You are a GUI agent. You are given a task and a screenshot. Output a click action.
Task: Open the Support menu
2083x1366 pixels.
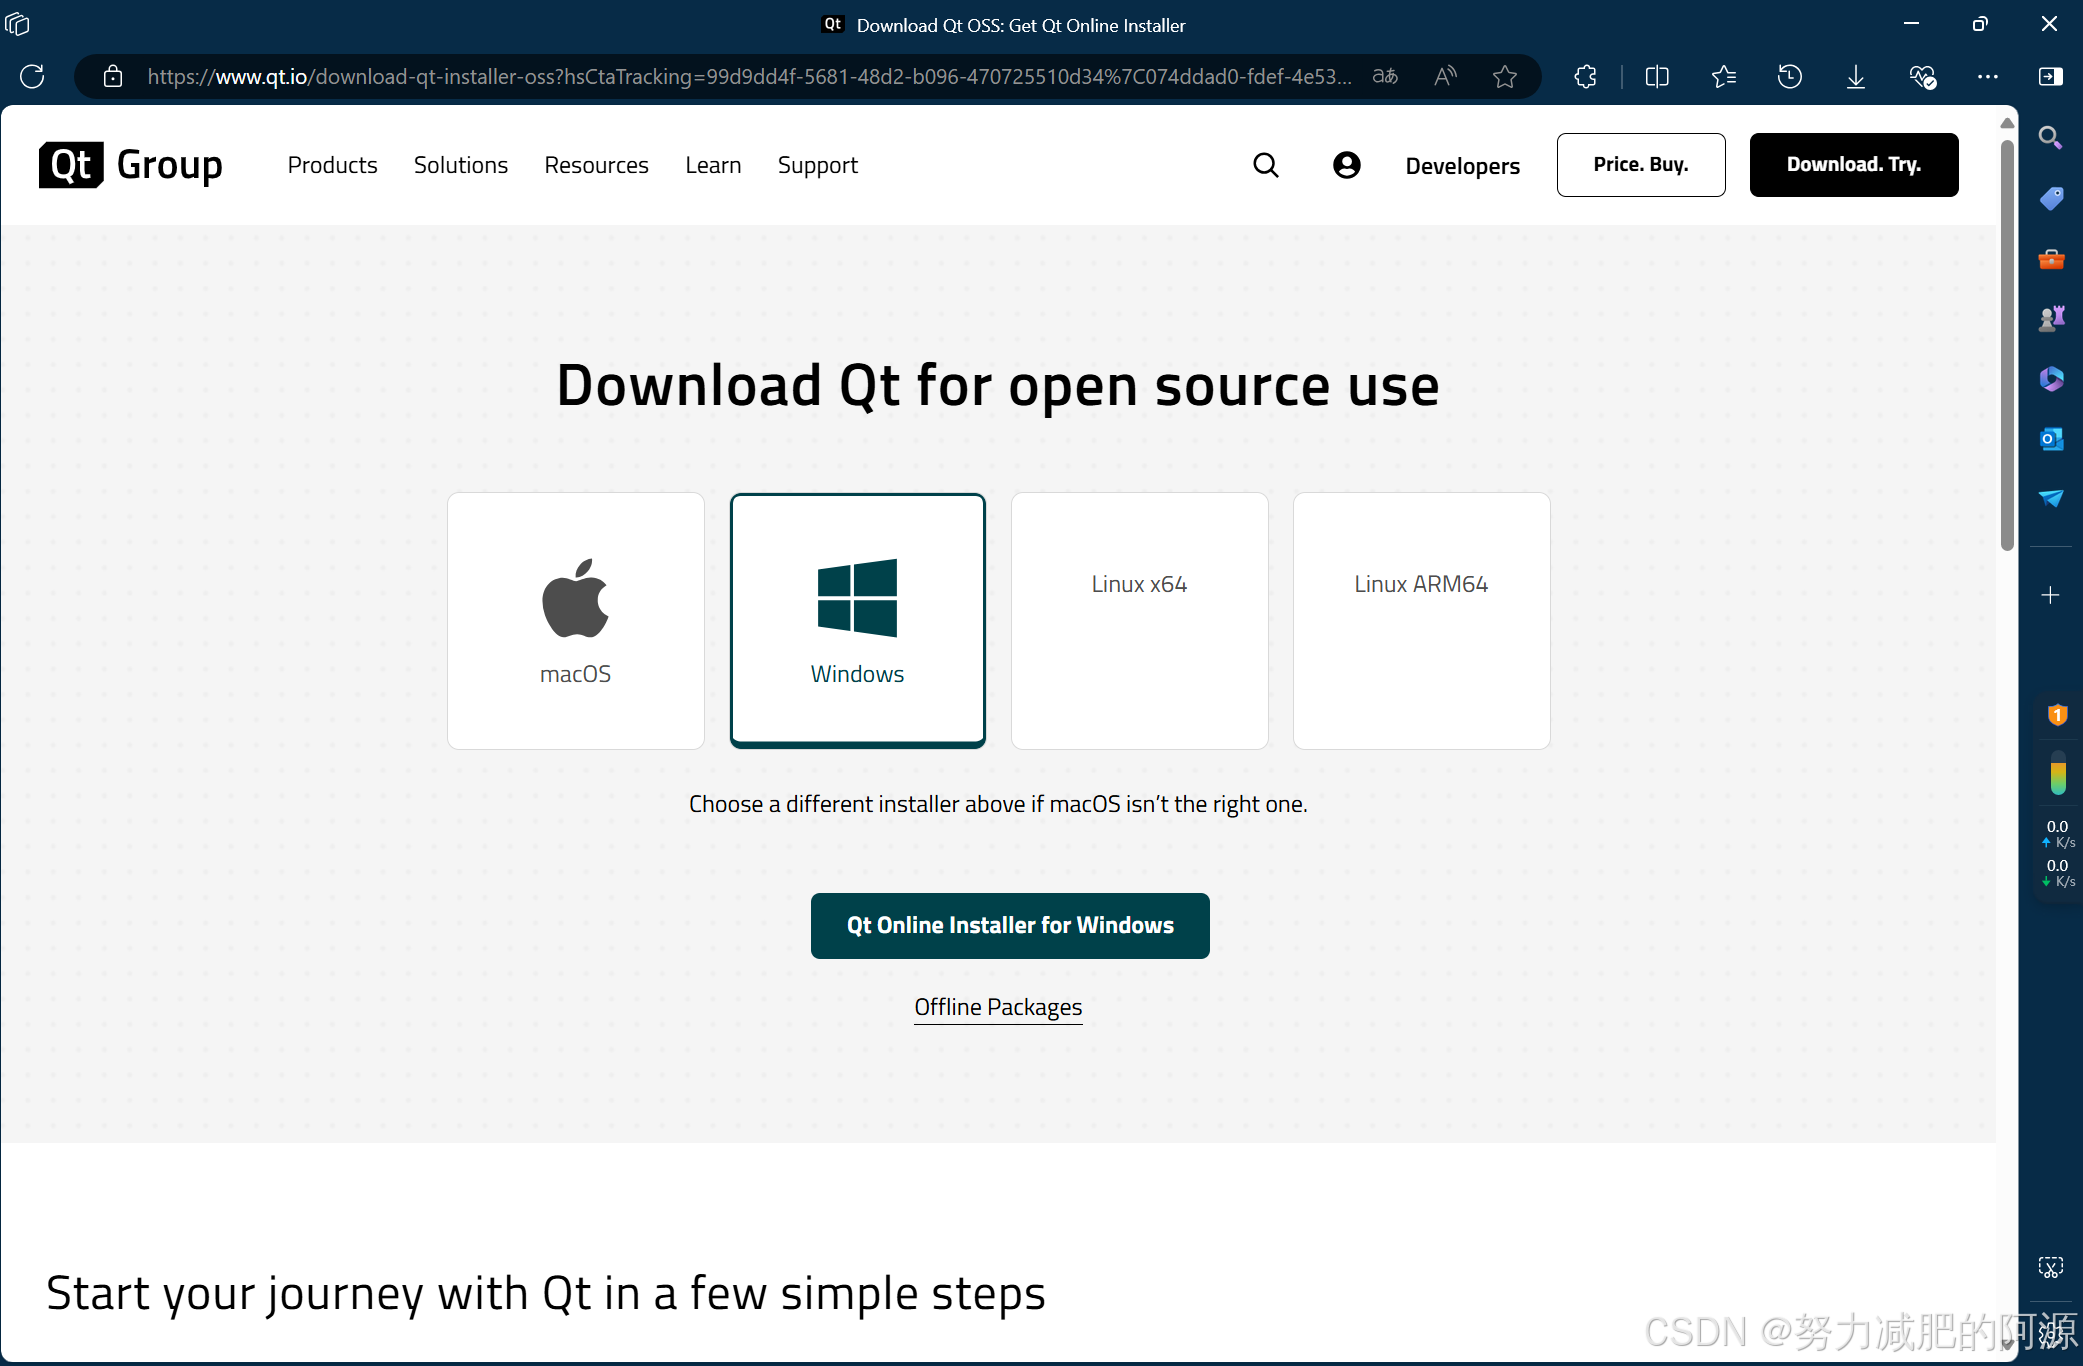[x=818, y=165]
